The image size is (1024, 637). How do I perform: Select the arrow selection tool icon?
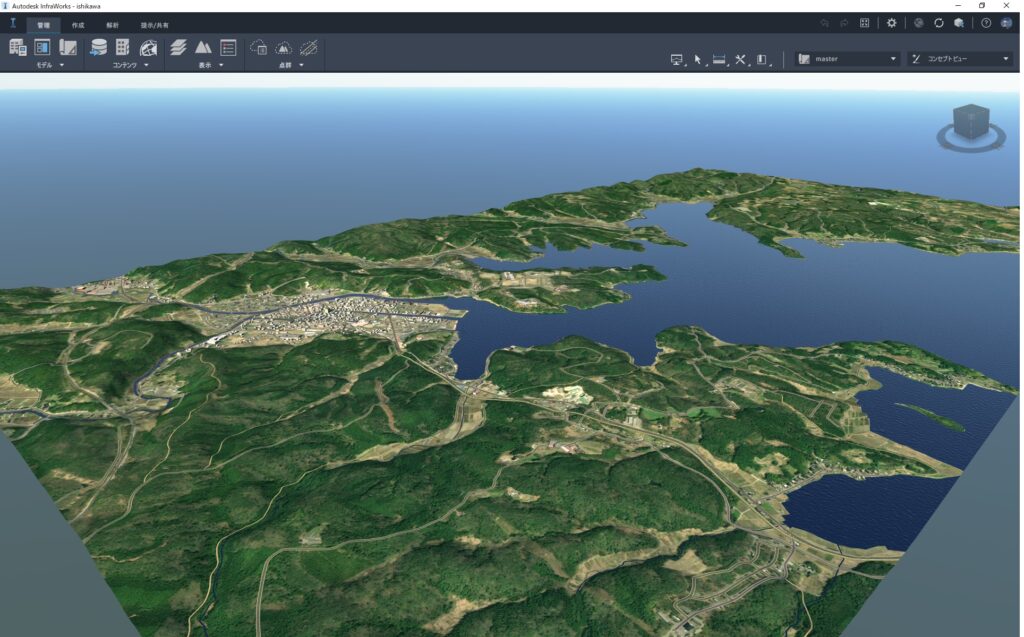(697, 59)
